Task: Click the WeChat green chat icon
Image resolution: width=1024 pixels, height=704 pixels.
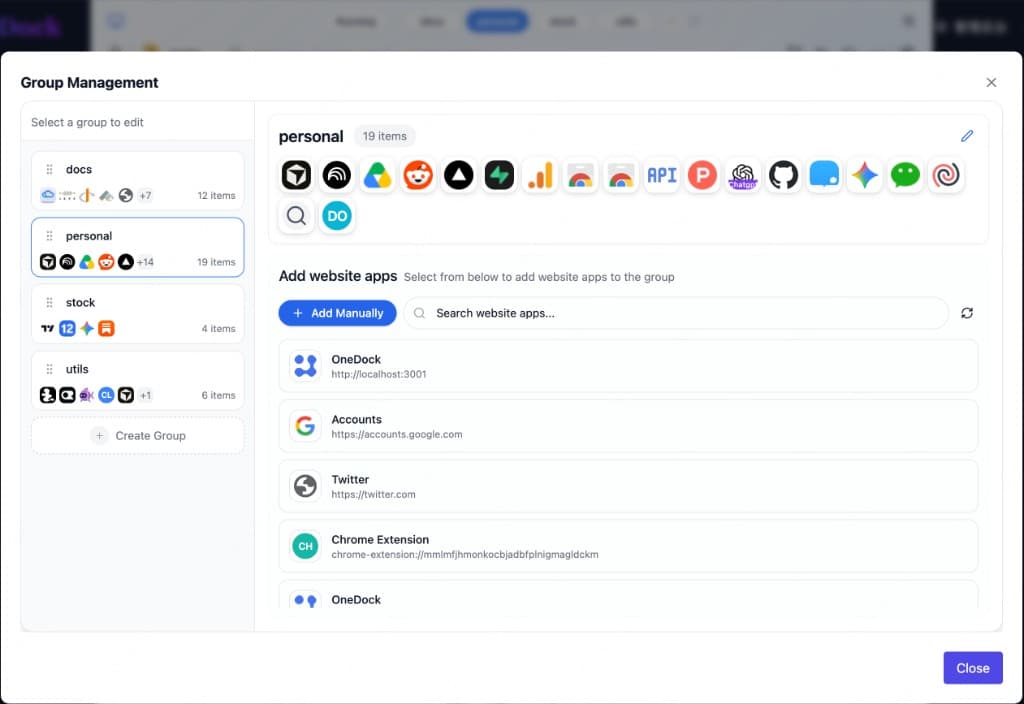Action: coord(905,175)
